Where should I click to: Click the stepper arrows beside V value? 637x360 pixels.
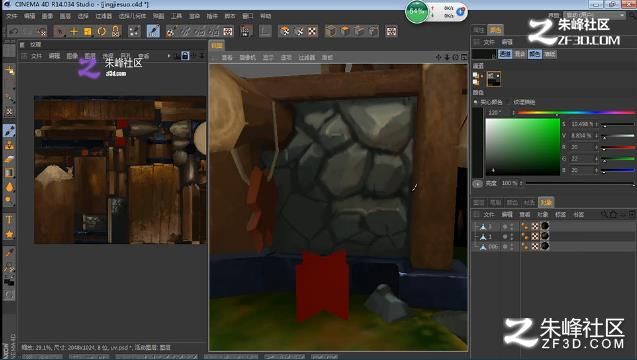coord(596,135)
